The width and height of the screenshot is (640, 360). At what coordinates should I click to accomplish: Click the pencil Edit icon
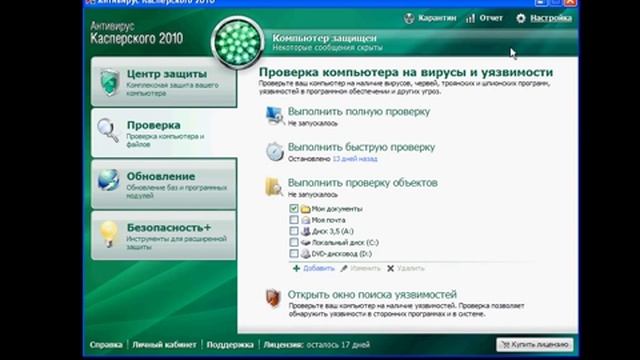click(x=344, y=268)
